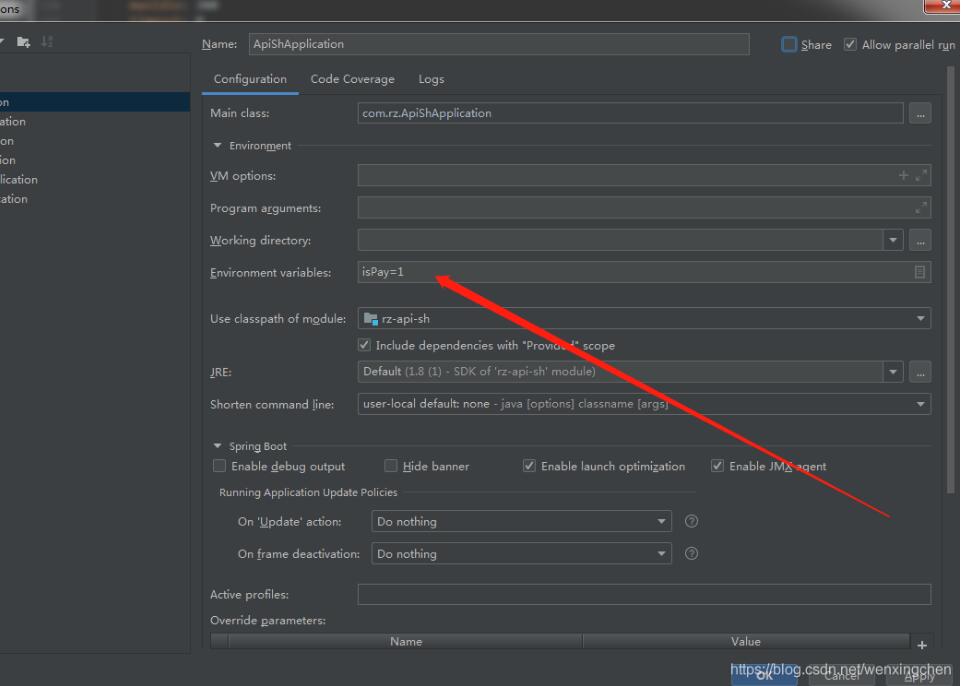Enable the Hide banner checkbox
The image size is (961, 686).
(x=391, y=466)
